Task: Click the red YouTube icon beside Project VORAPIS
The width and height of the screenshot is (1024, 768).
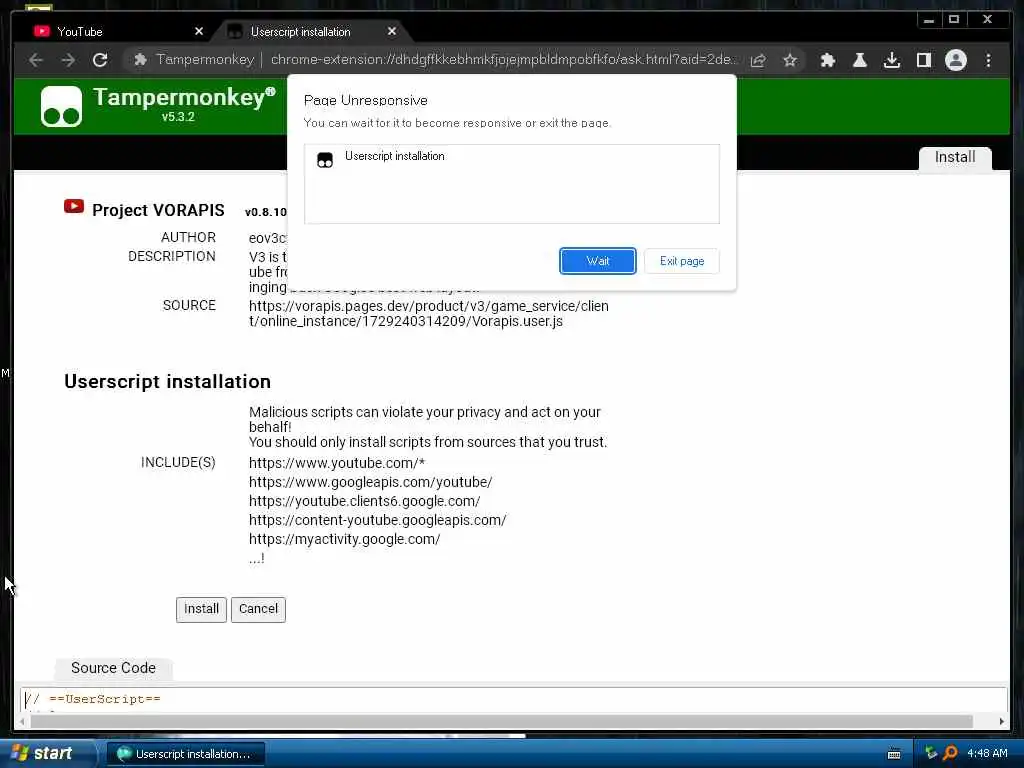Action: (x=74, y=206)
